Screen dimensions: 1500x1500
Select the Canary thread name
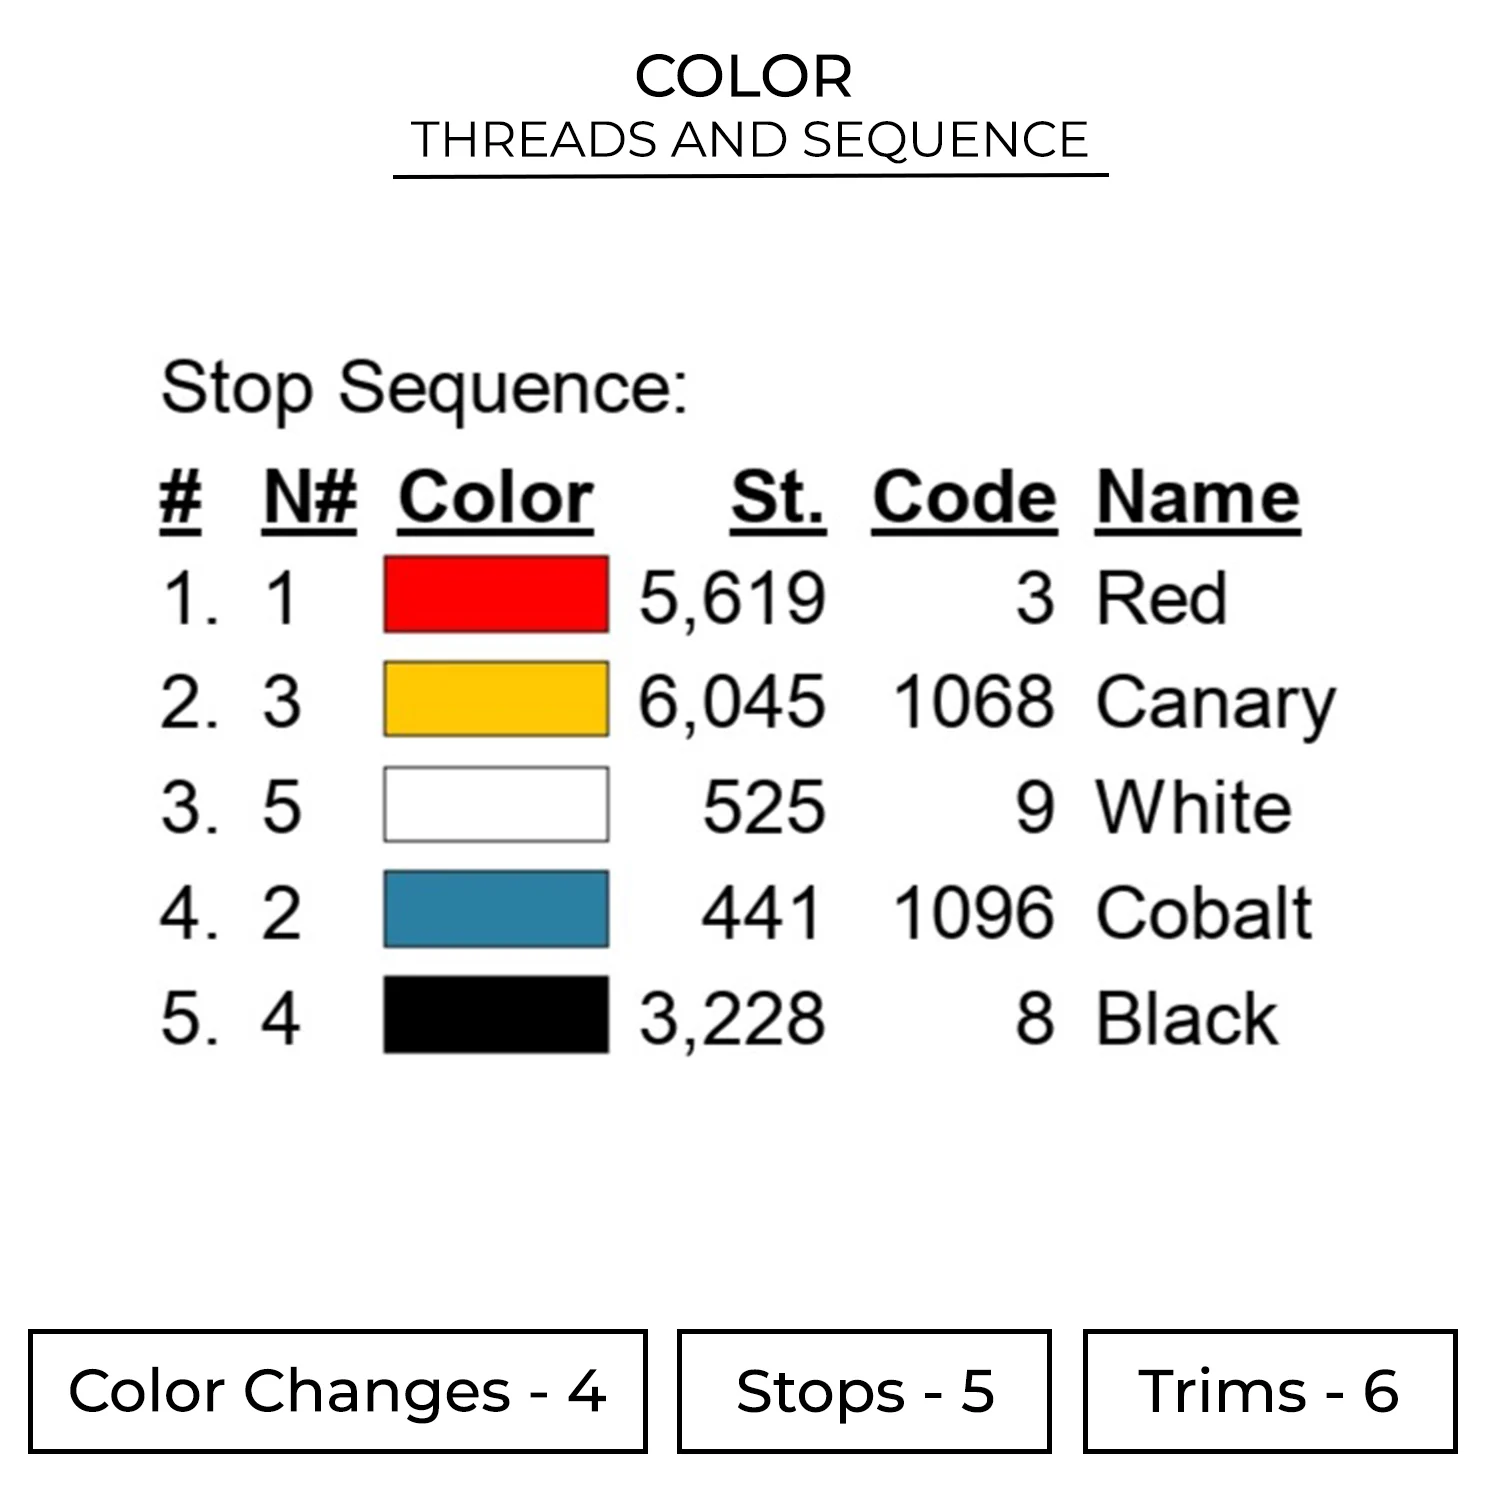[x=1216, y=703]
